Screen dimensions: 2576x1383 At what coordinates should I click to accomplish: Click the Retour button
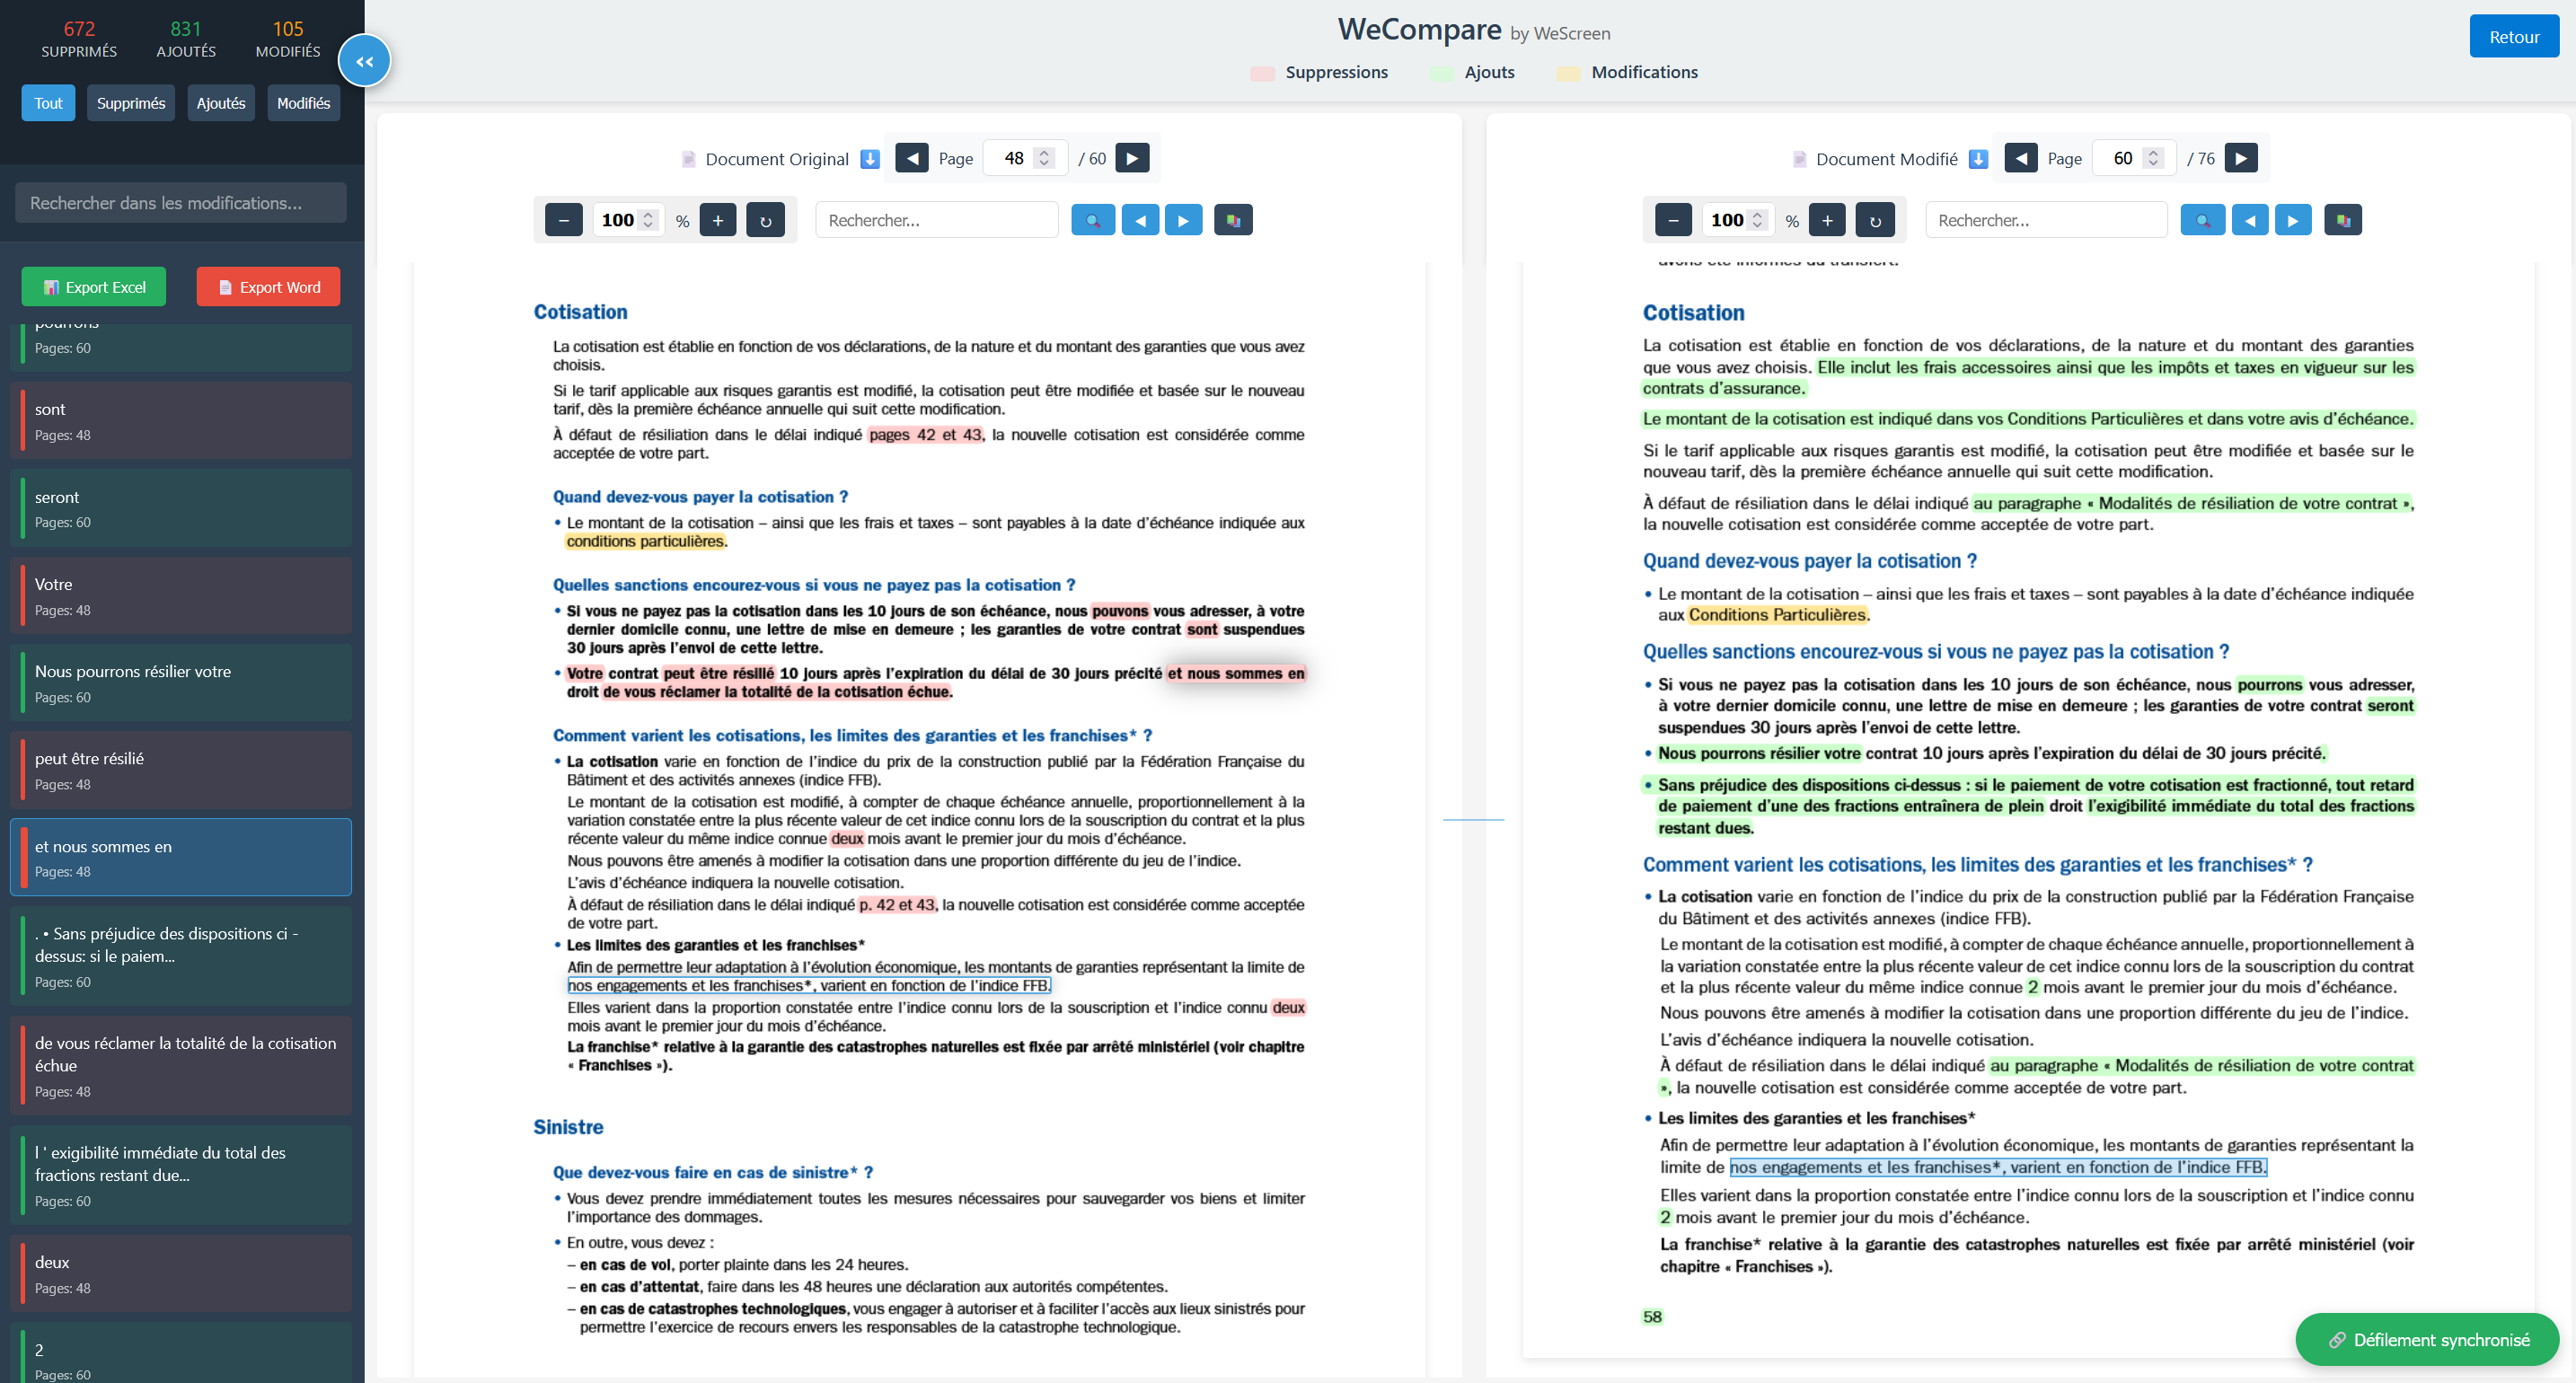[2513, 37]
